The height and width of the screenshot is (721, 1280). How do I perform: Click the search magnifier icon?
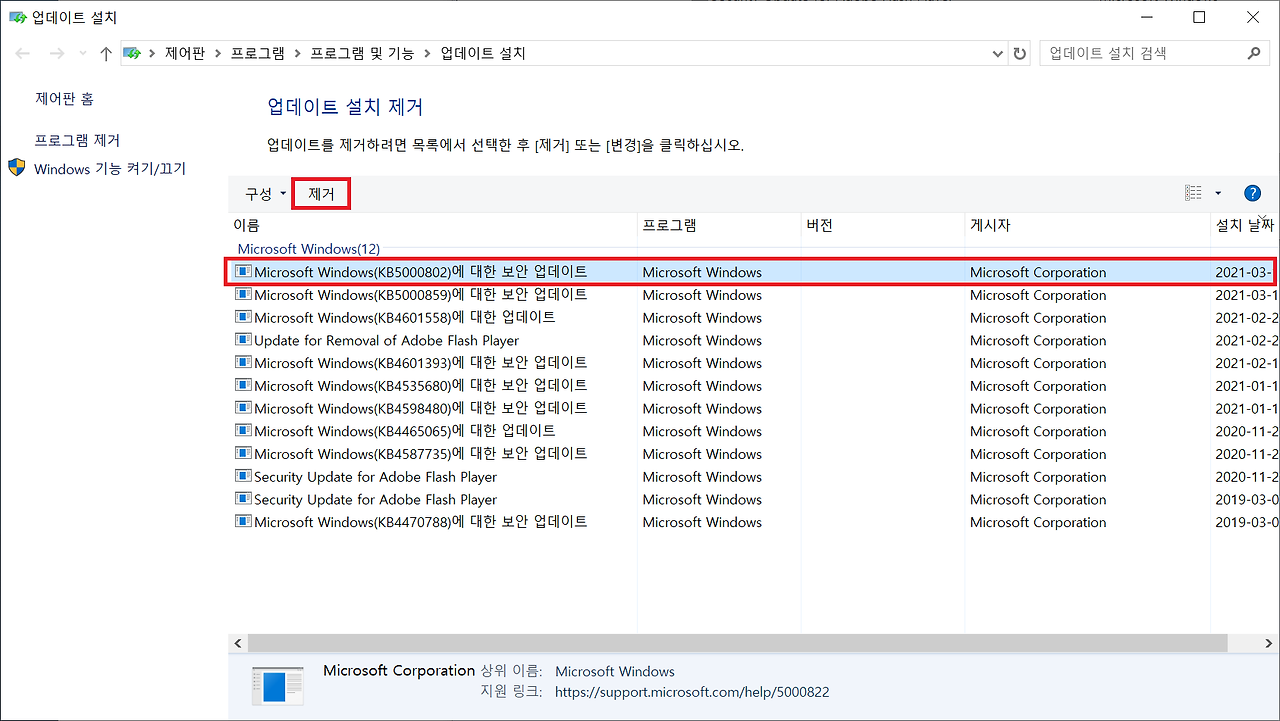[1254, 52]
